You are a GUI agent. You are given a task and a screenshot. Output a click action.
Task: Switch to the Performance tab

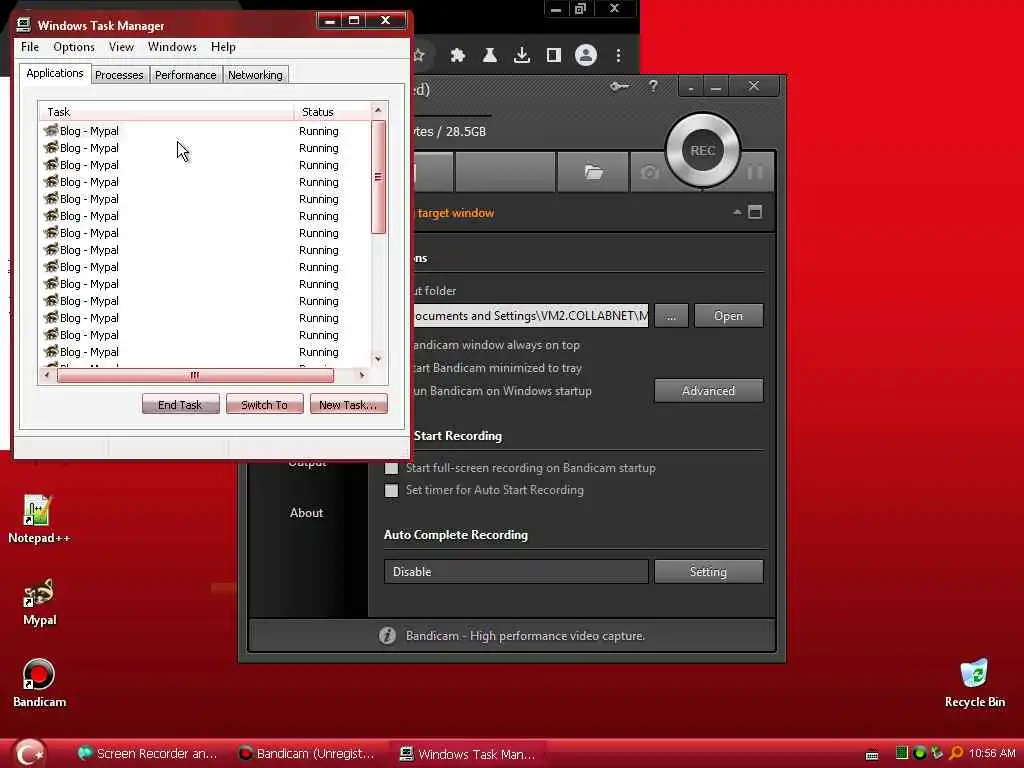click(x=185, y=75)
